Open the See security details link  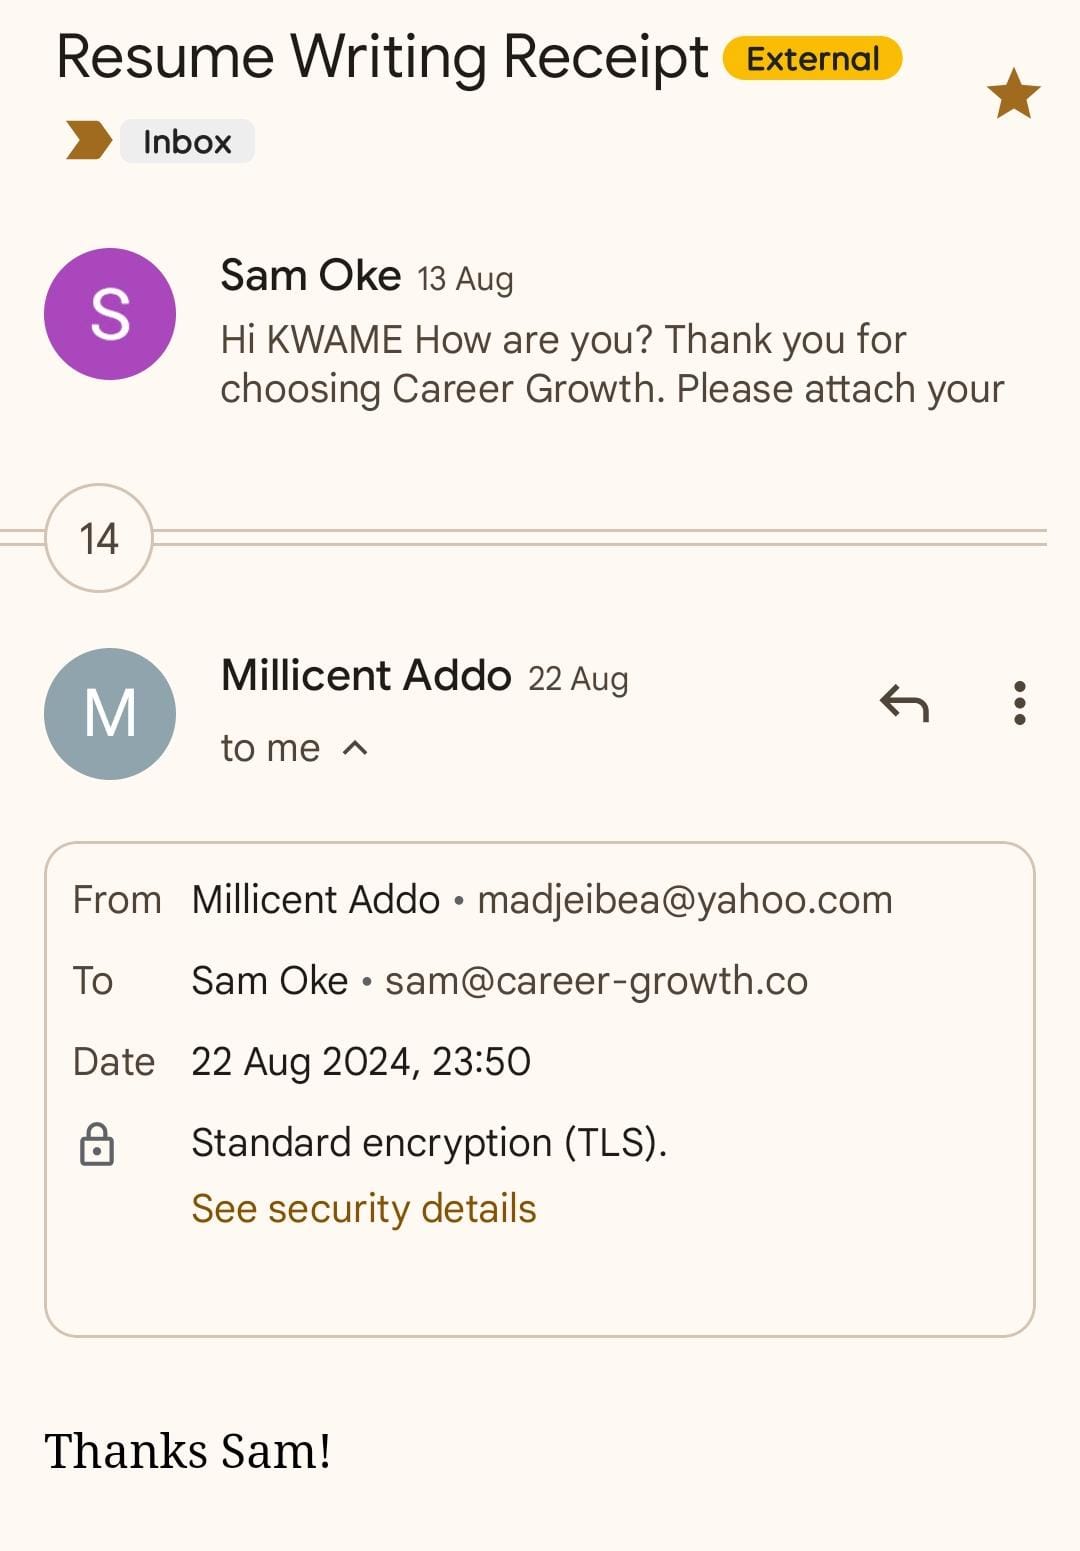(x=364, y=1209)
